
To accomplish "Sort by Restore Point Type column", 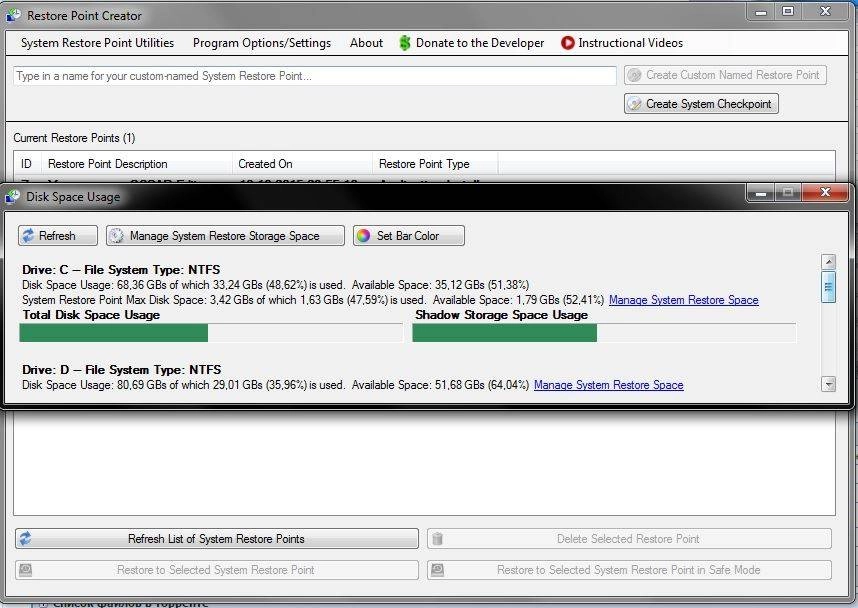I will click(435, 164).
